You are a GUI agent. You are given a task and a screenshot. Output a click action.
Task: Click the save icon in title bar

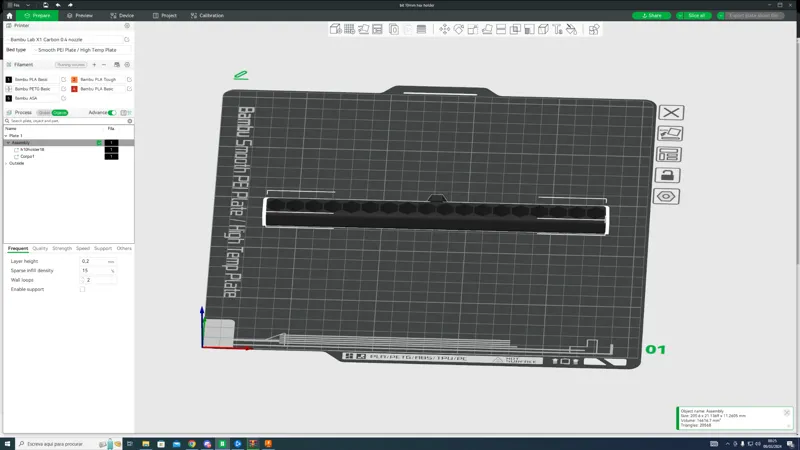45,5
